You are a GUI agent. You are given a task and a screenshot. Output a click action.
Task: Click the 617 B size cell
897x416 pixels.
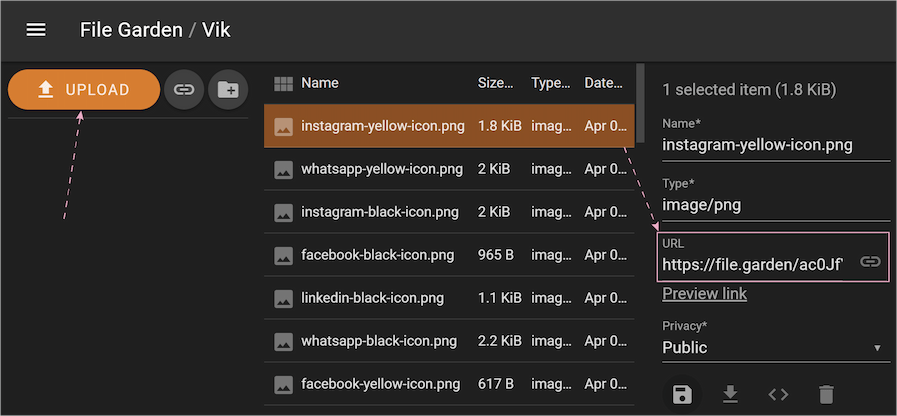pyautogui.click(x=495, y=383)
